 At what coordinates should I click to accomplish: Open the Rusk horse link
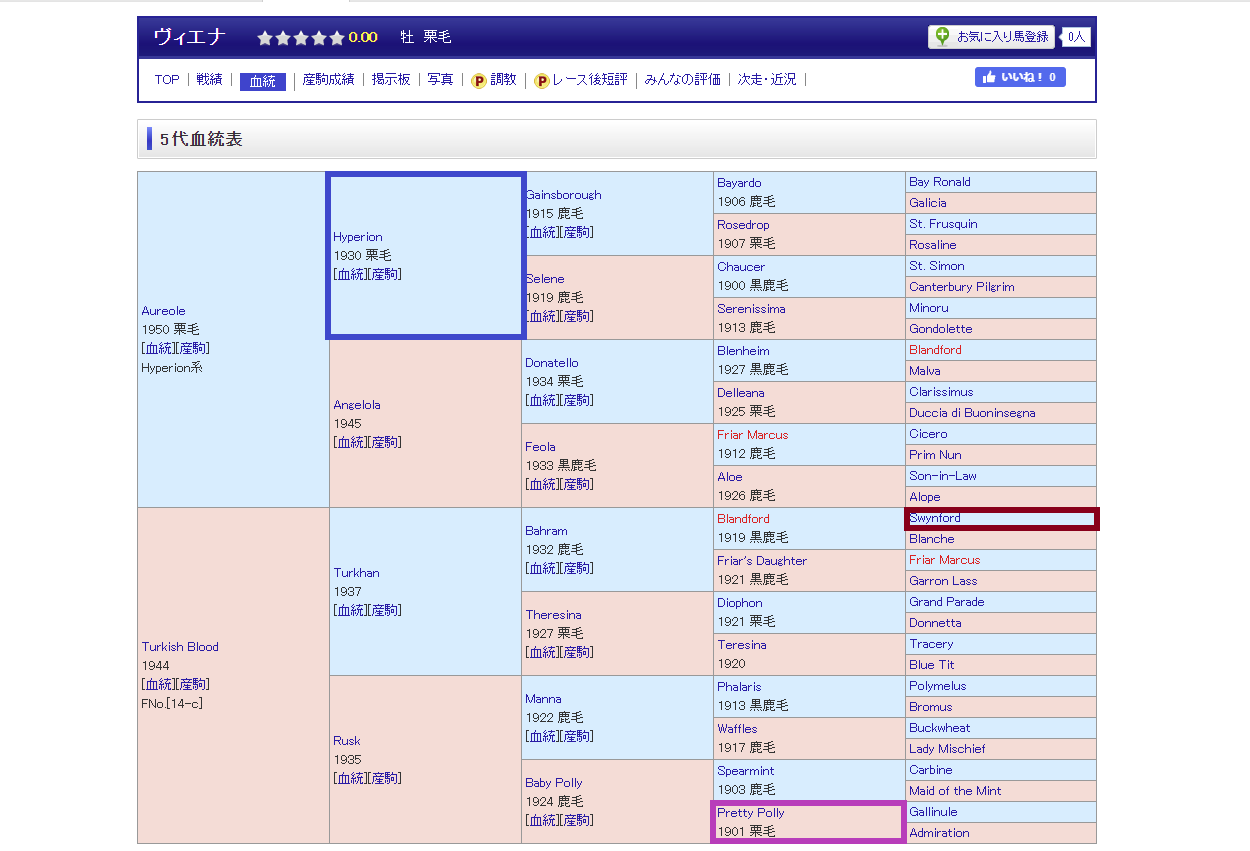pyautogui.click(x=346, y=741)
